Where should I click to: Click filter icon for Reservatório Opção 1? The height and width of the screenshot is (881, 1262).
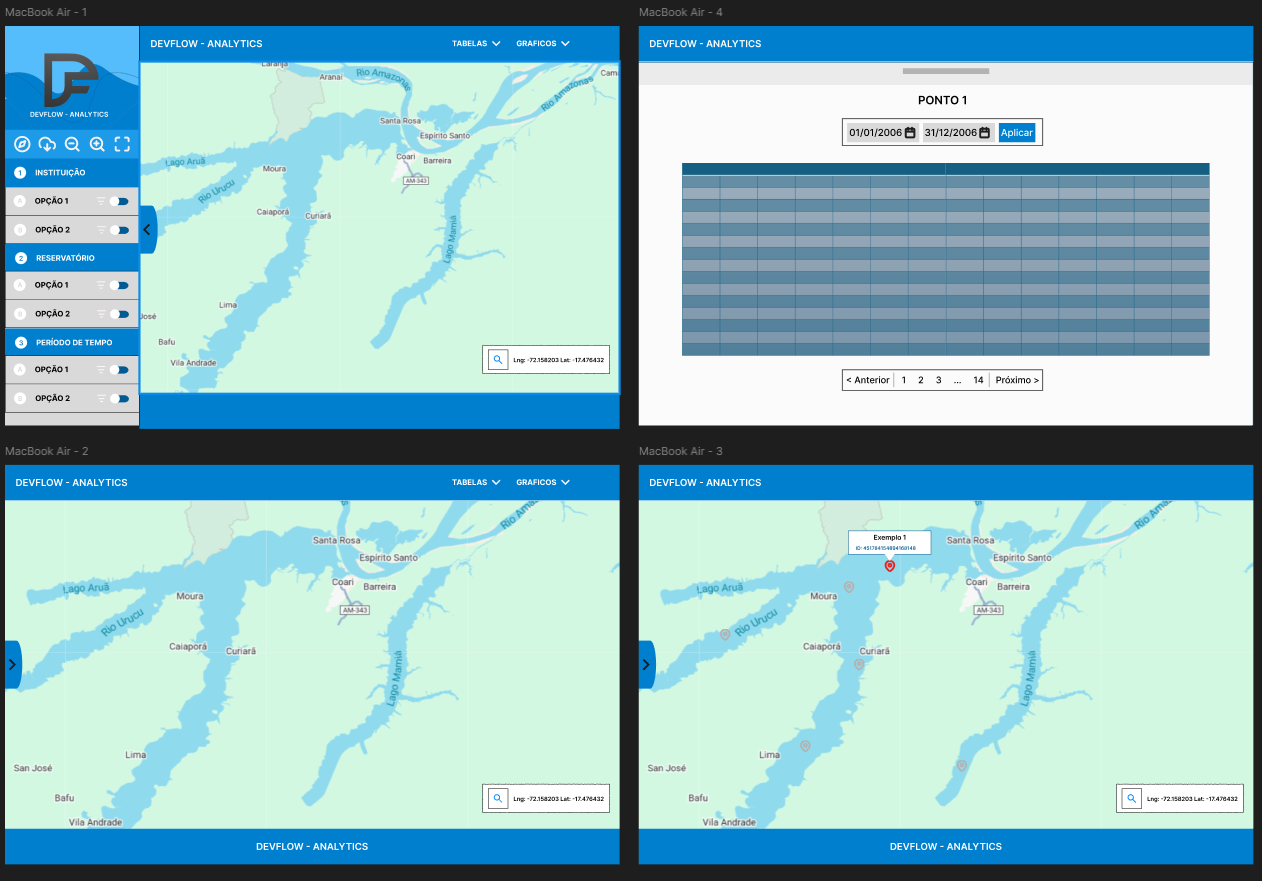tap(100, 285)
